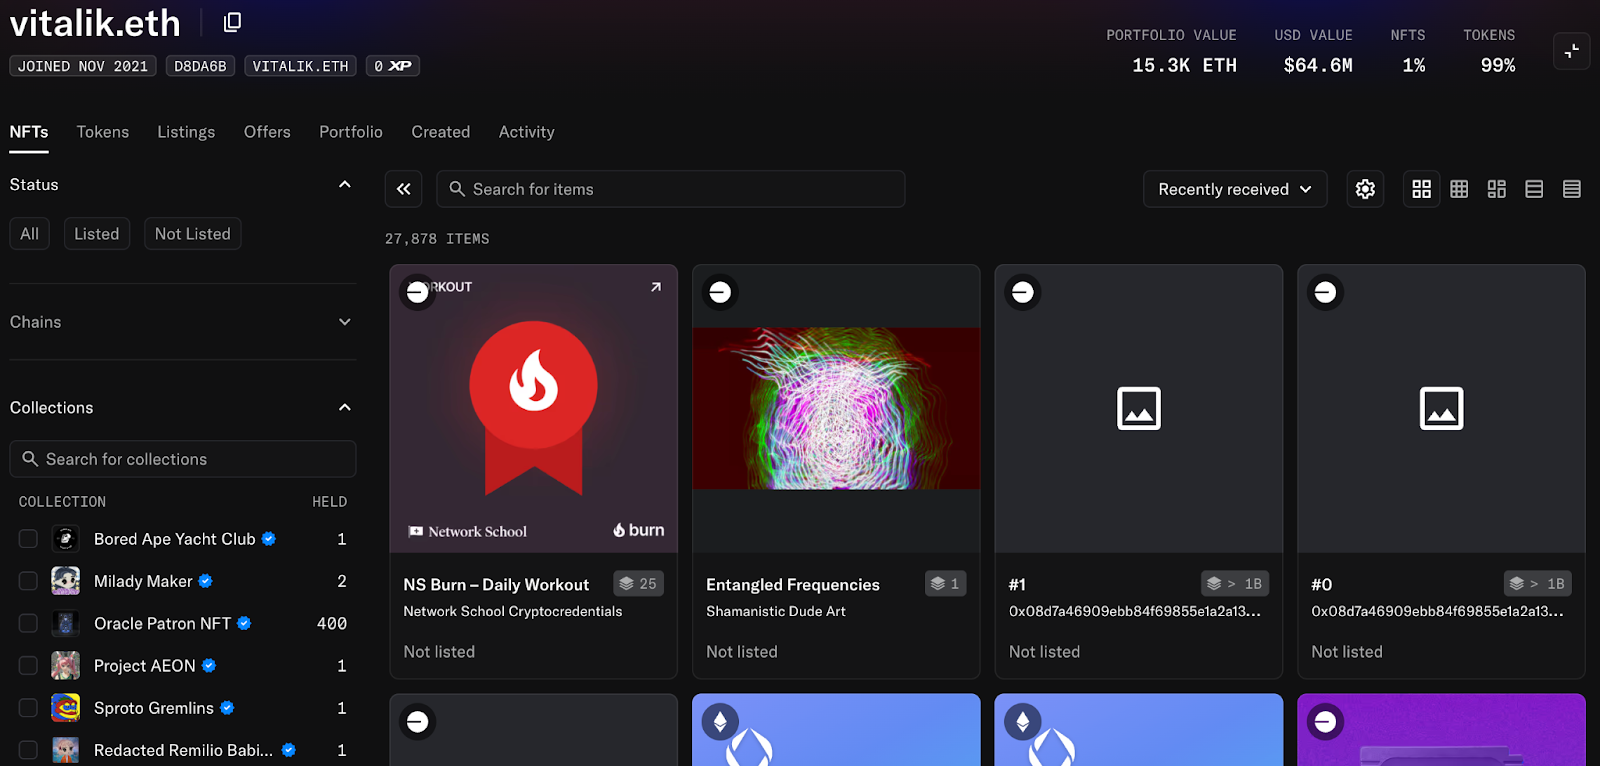Open the Tokens tab
The image size is (1600, 766).
[x=103, y=132]
